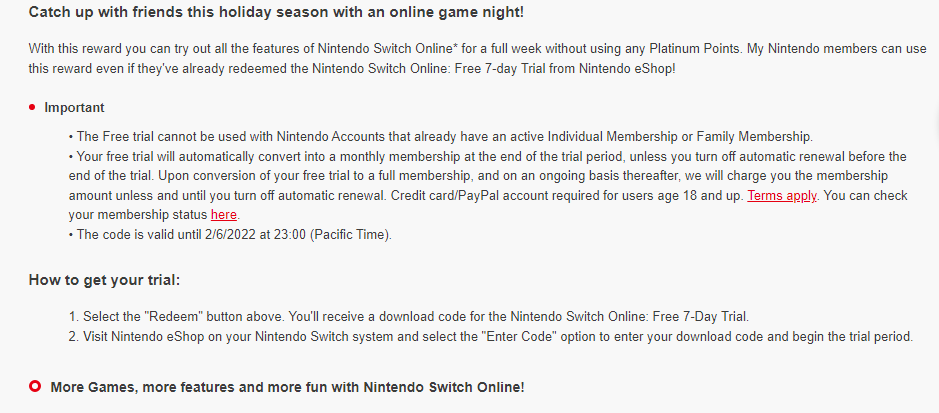
Task: Click the solid red bullet beside Important
Action: point(33,108)
